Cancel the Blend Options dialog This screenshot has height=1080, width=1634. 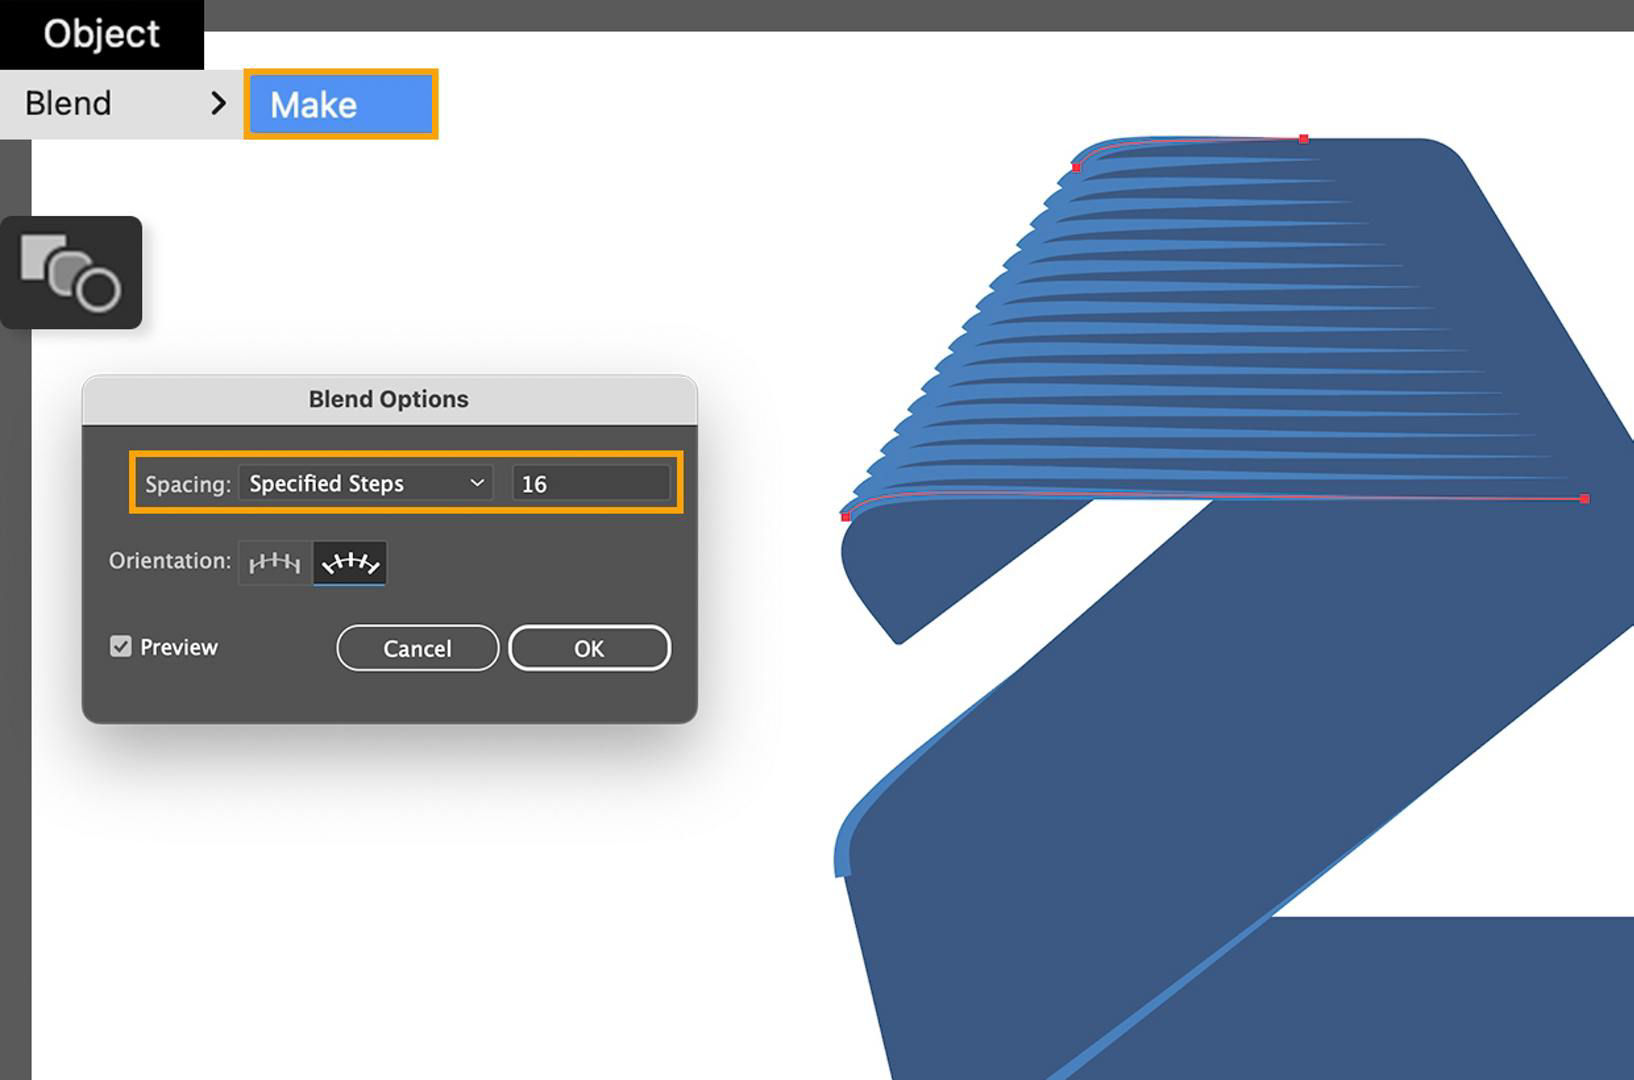tap(417, 648)
